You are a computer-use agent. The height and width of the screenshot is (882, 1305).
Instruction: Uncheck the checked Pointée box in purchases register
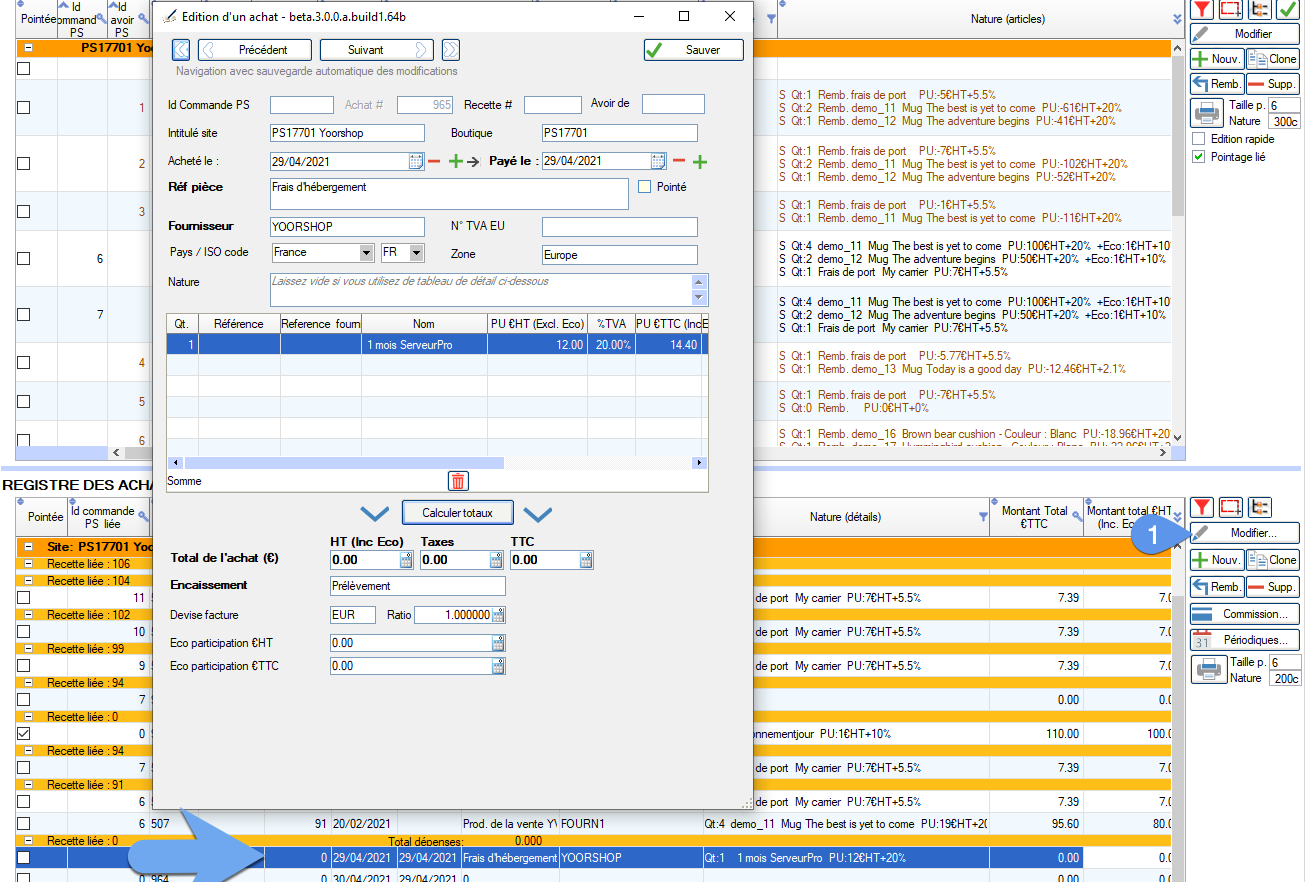[x=24, y=733]
